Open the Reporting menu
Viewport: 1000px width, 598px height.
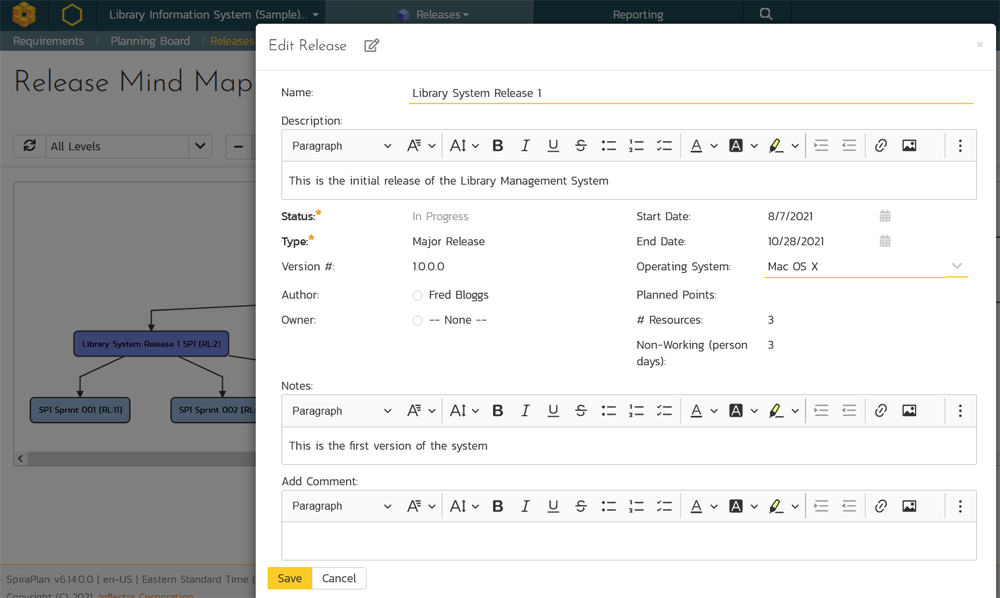click(x=638, y=15)
